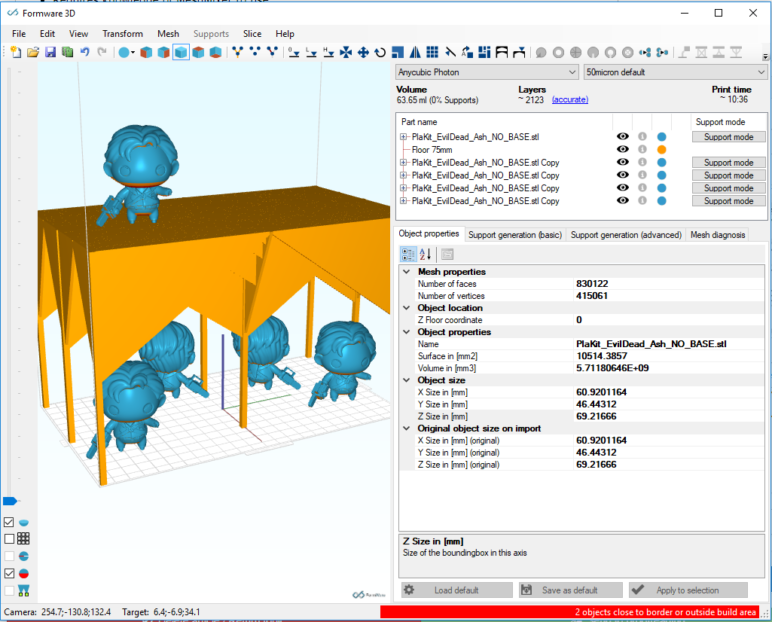Click the auto-arrange blocks icon
This screenshot has height=622, width=772.
click(484, 52)
